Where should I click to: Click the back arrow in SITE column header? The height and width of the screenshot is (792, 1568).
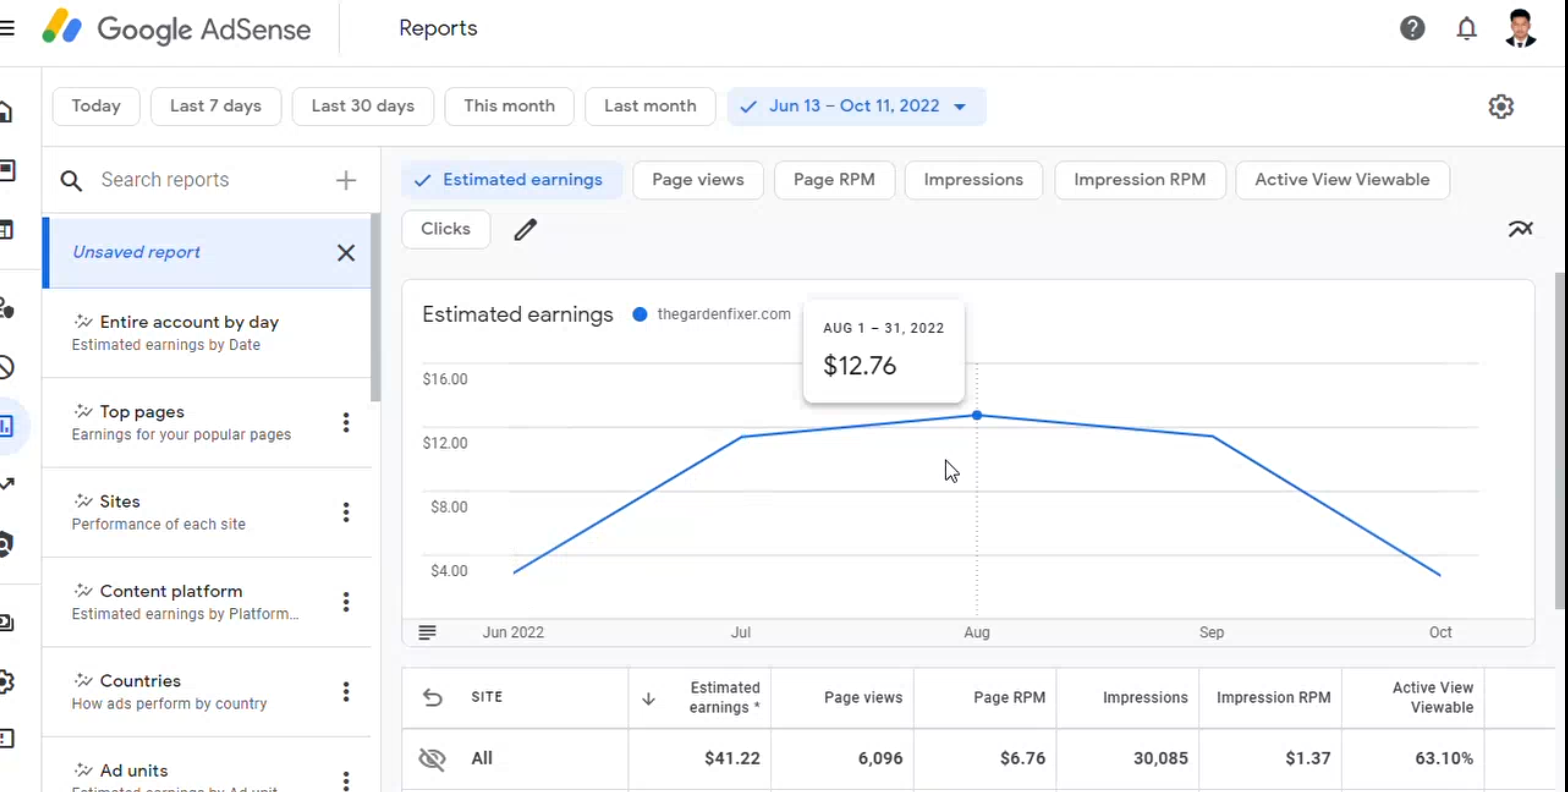coord(432,697)
